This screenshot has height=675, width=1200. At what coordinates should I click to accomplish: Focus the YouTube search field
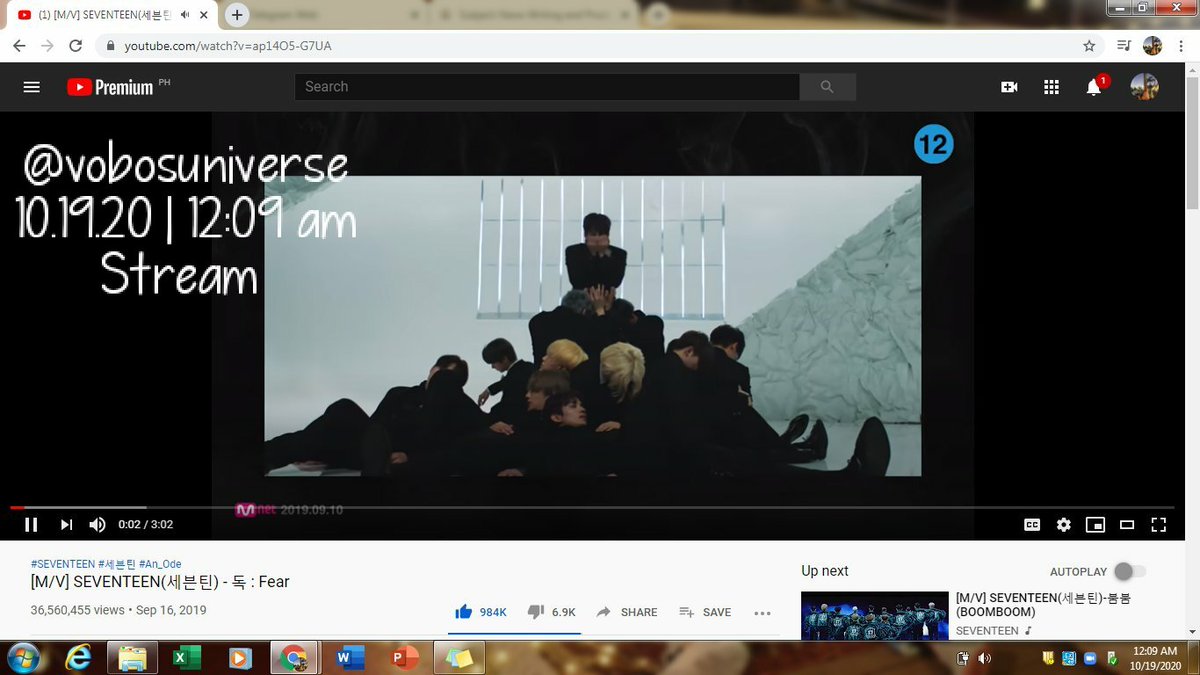point(547,87)
